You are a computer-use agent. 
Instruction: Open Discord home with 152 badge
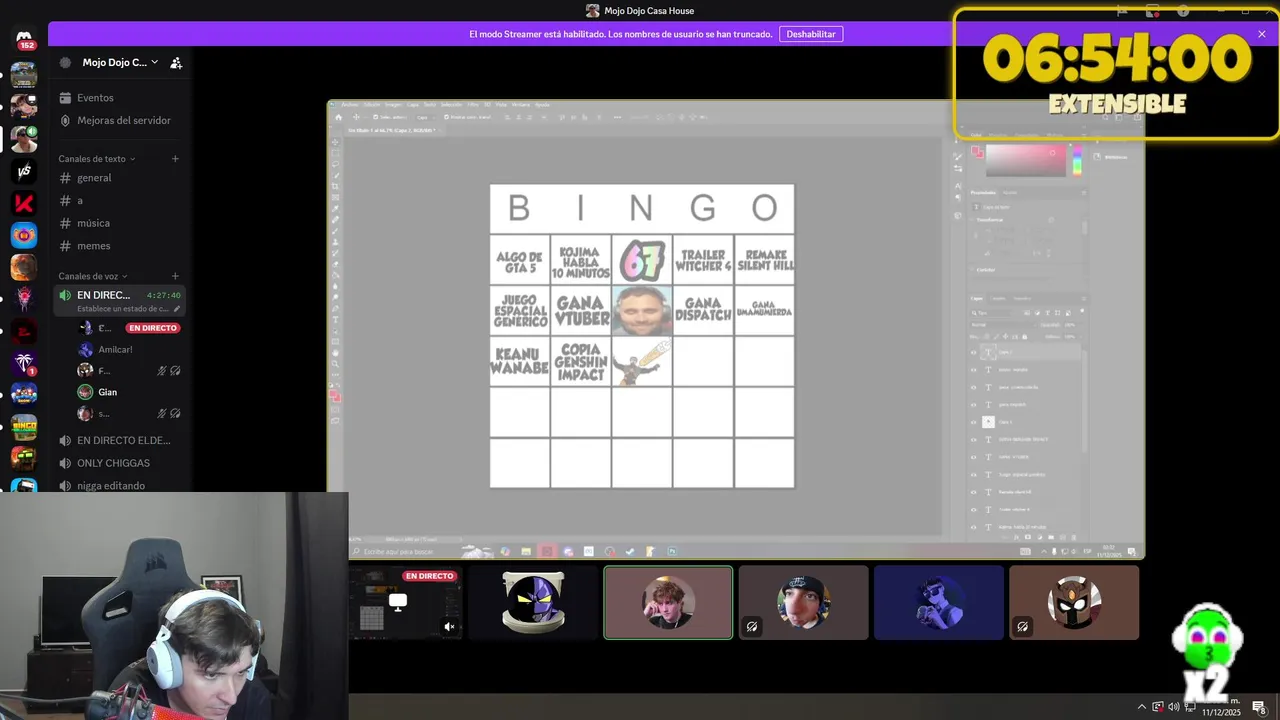click(x=24, y=39)
